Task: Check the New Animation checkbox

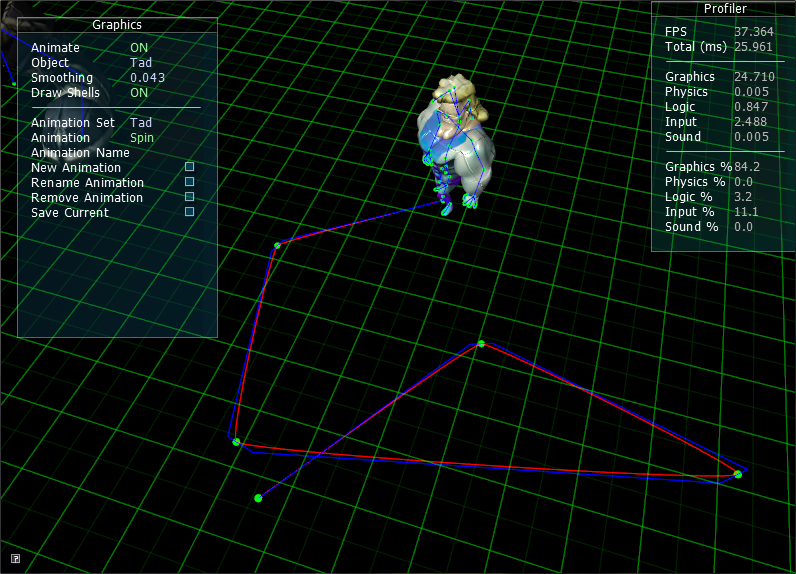Action: (189, 166)
